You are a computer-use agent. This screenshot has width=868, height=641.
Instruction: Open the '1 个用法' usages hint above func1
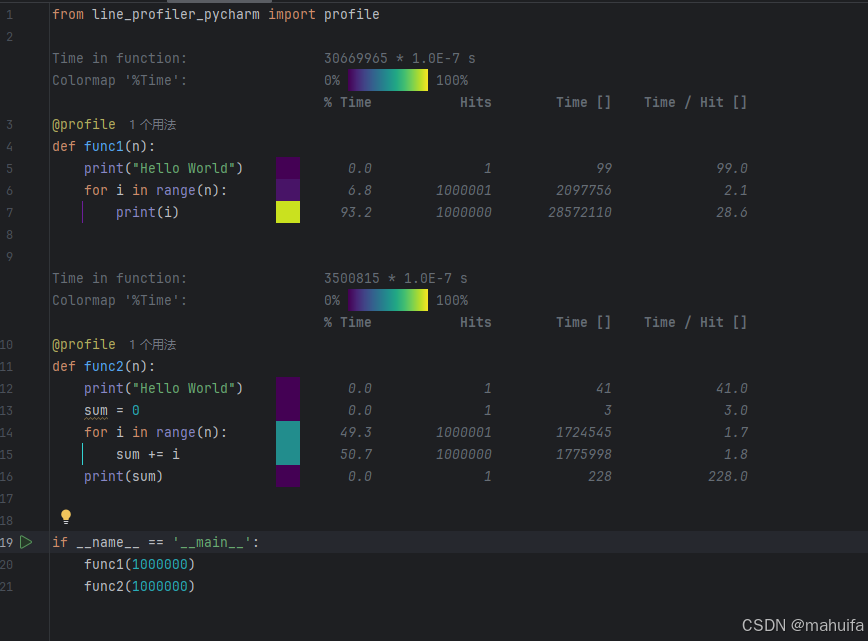point(153,125)
